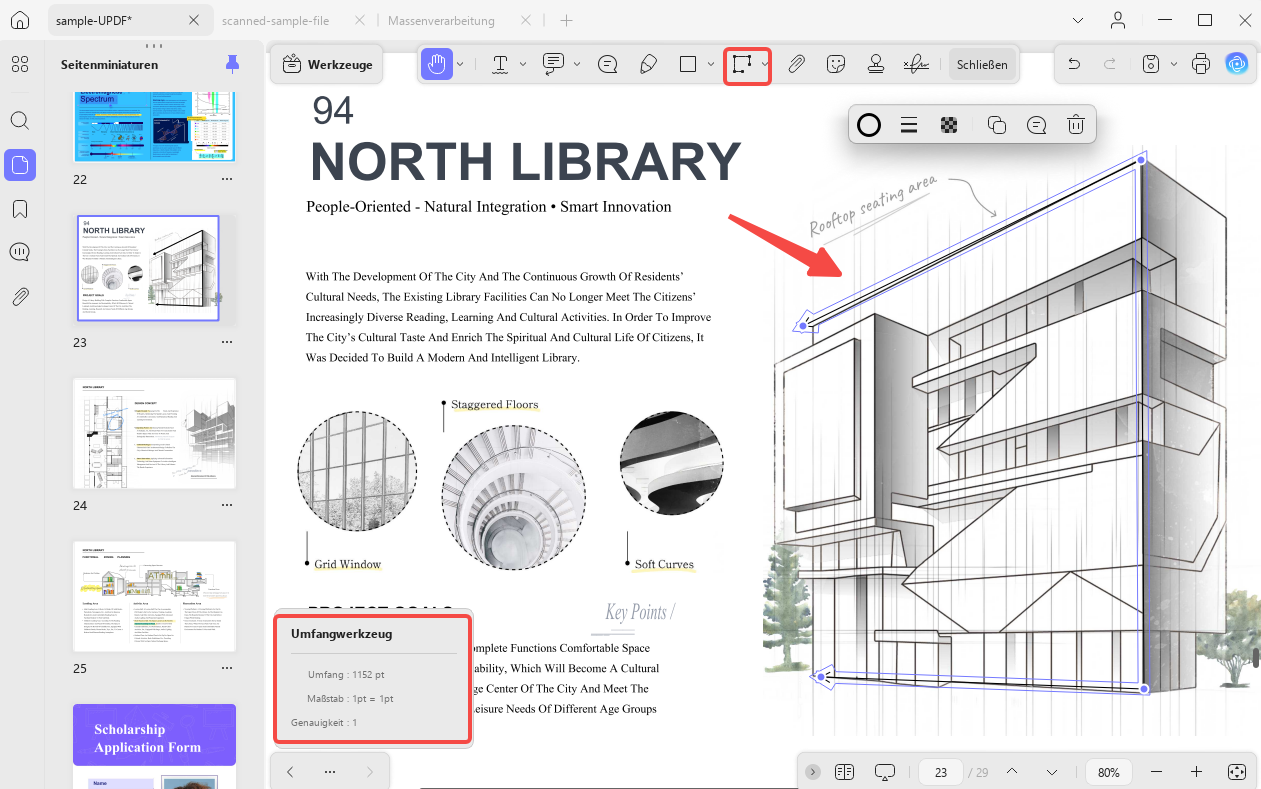Go to the previous page
1261x789 pixels.
click(x=1012, y=772)
